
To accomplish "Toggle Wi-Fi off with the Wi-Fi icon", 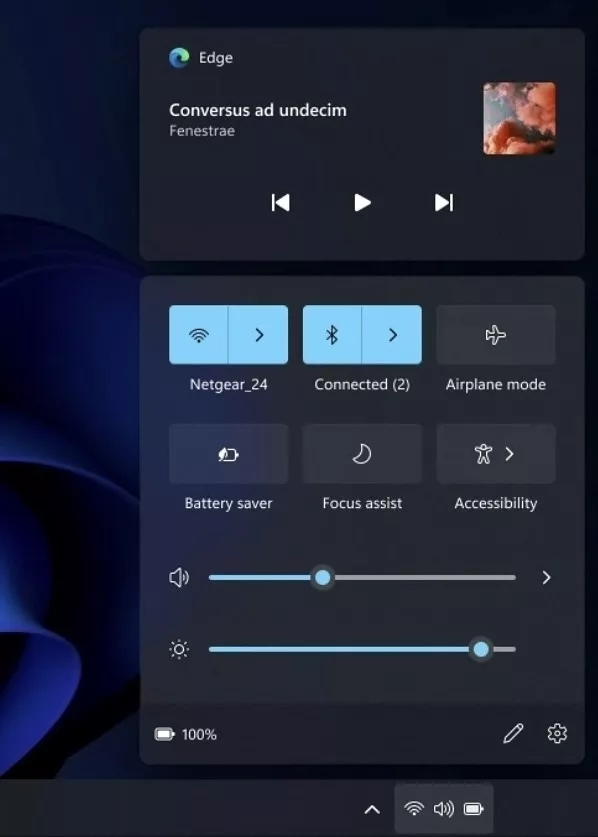I will tap(199, 335).
